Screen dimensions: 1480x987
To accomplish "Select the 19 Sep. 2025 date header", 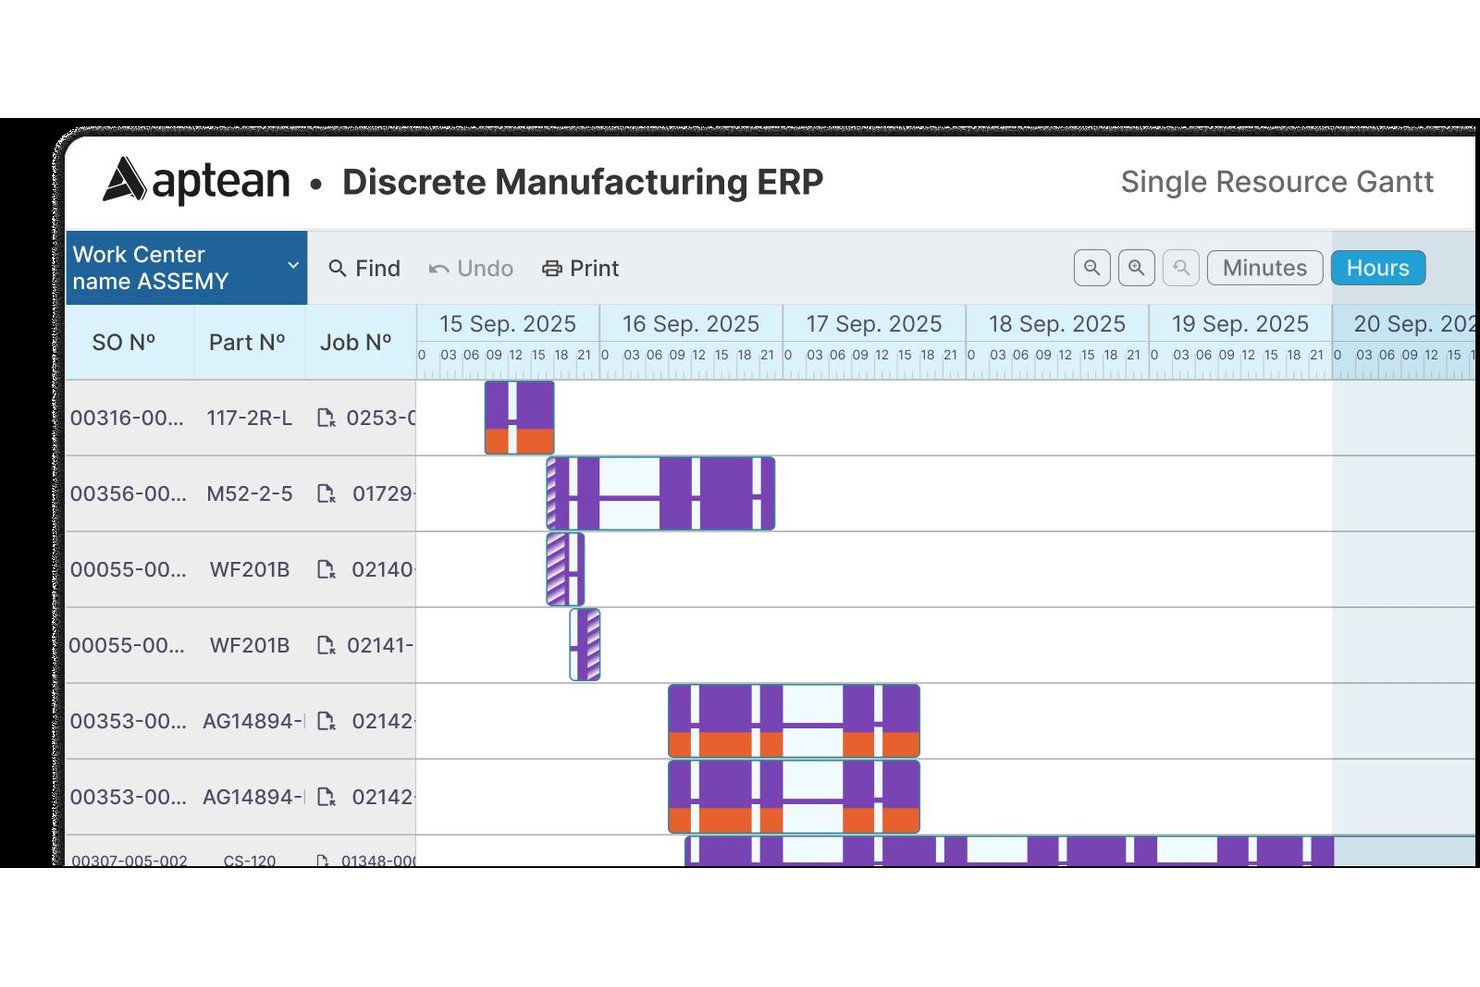I will coord(1240,324).
